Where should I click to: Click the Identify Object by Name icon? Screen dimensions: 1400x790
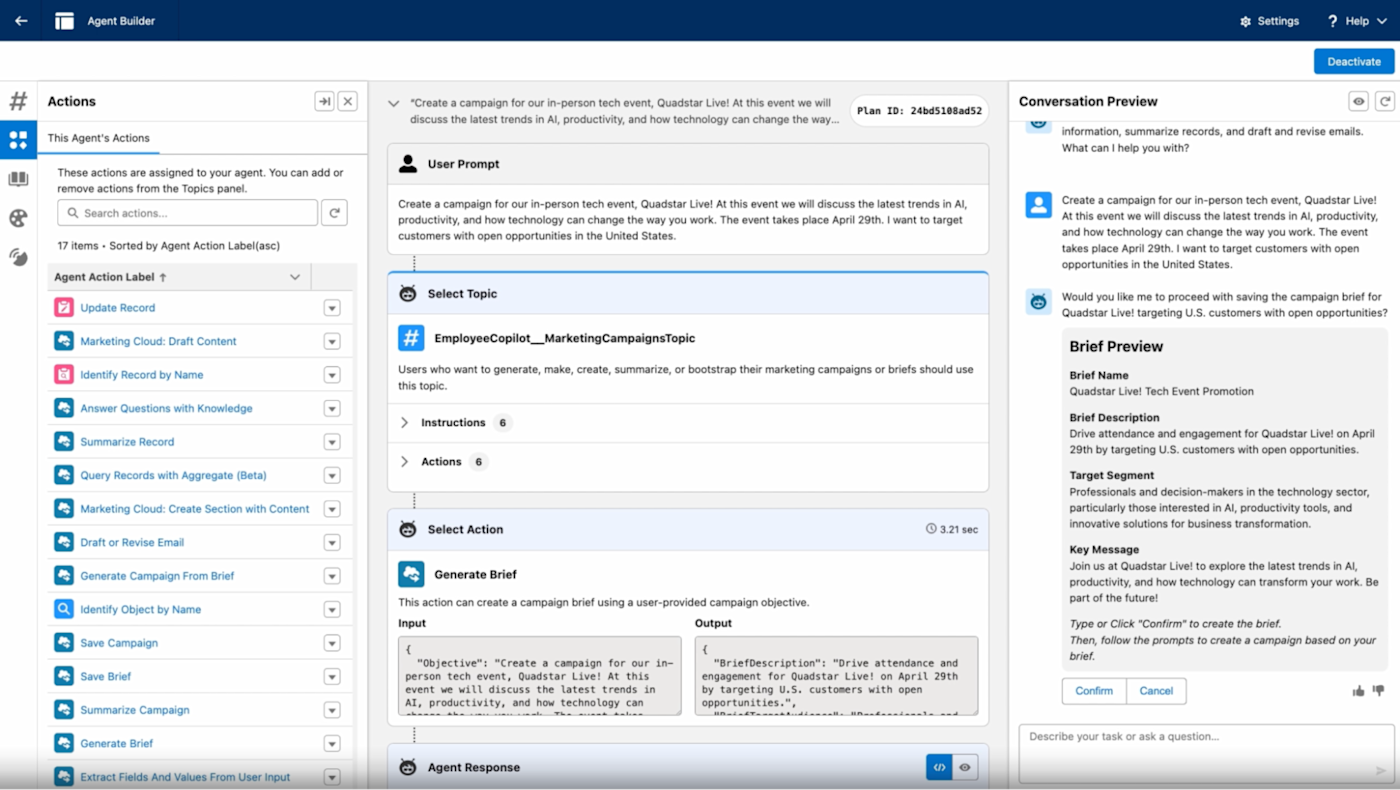point(64,609)
